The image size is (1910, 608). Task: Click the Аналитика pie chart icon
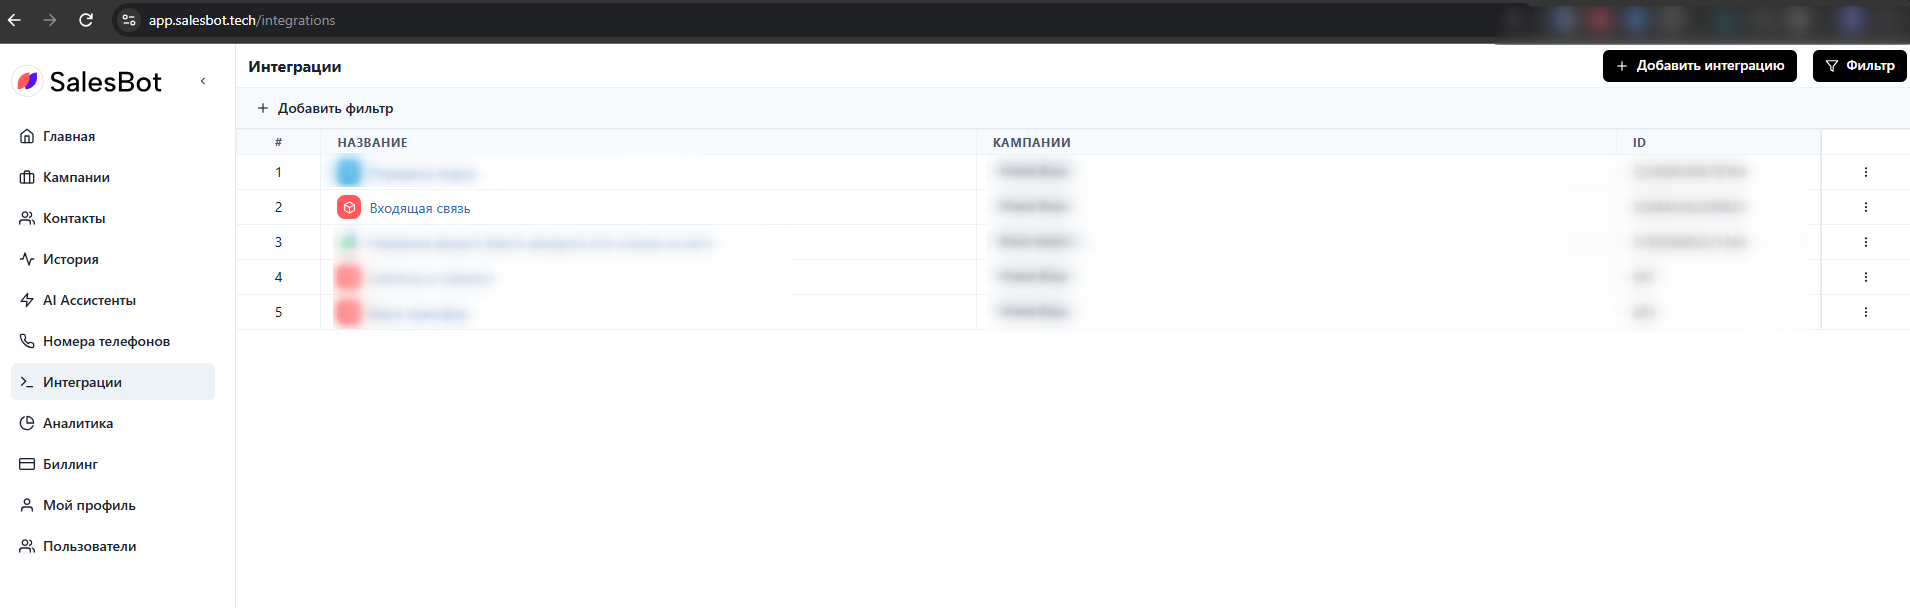(27, 423)
